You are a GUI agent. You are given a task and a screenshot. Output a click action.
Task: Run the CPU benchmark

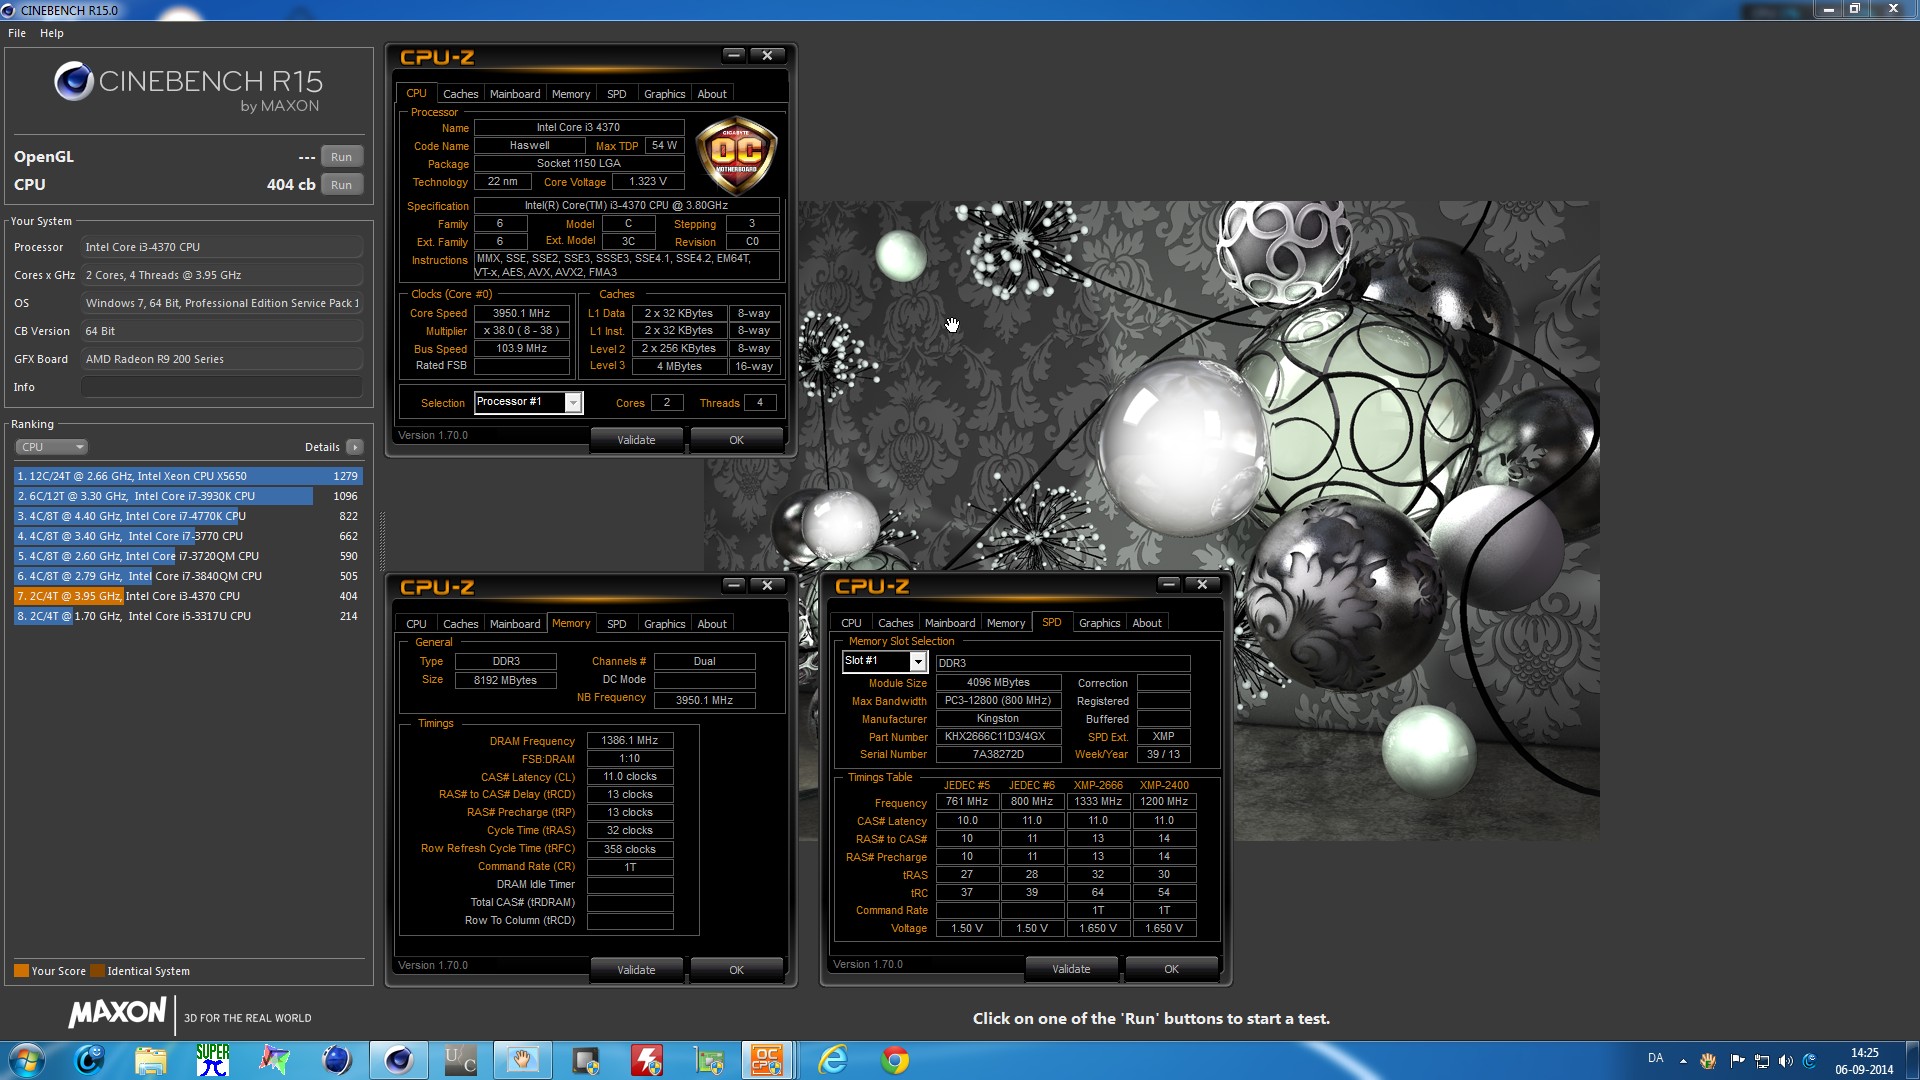tap(341, 185)
